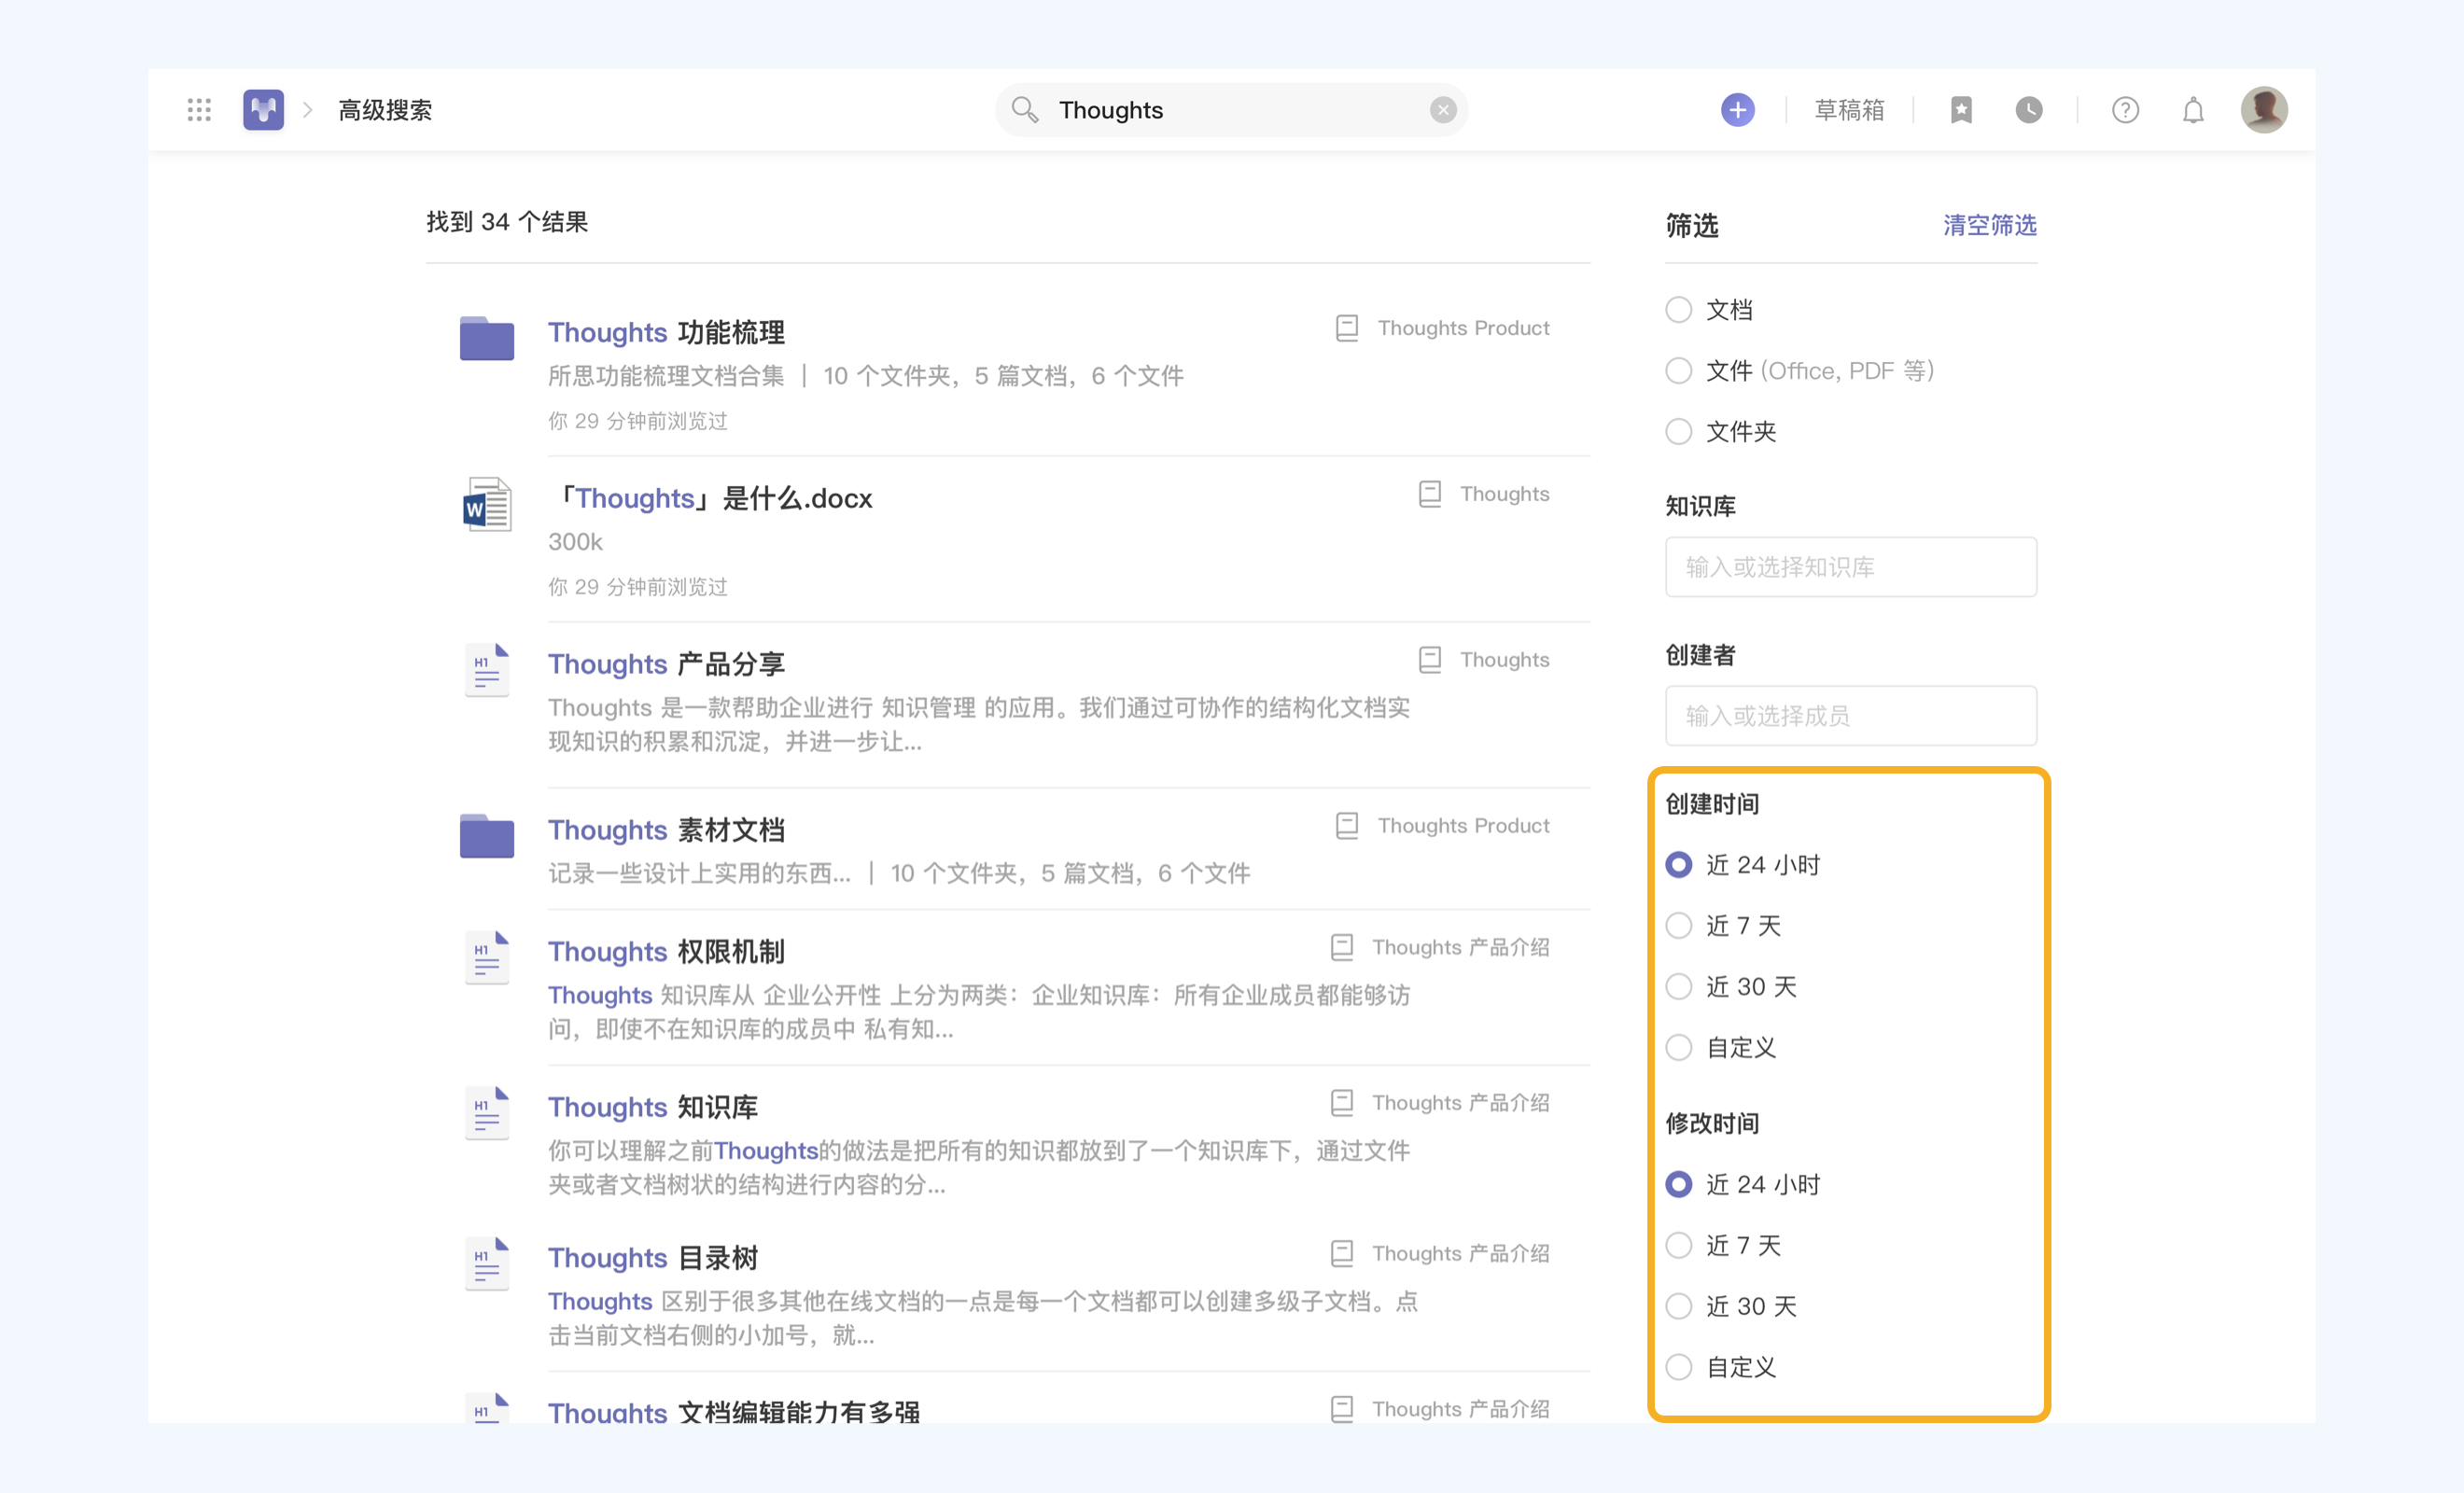
Task: Click the search magnifier icon
Action: pyautogui.click(x=1024, y=110)
